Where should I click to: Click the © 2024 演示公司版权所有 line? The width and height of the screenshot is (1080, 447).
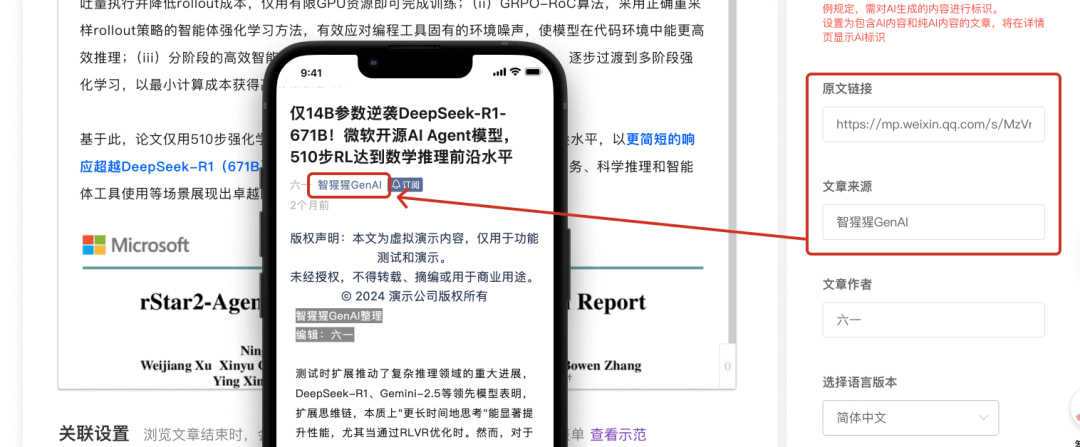[414, 296]
